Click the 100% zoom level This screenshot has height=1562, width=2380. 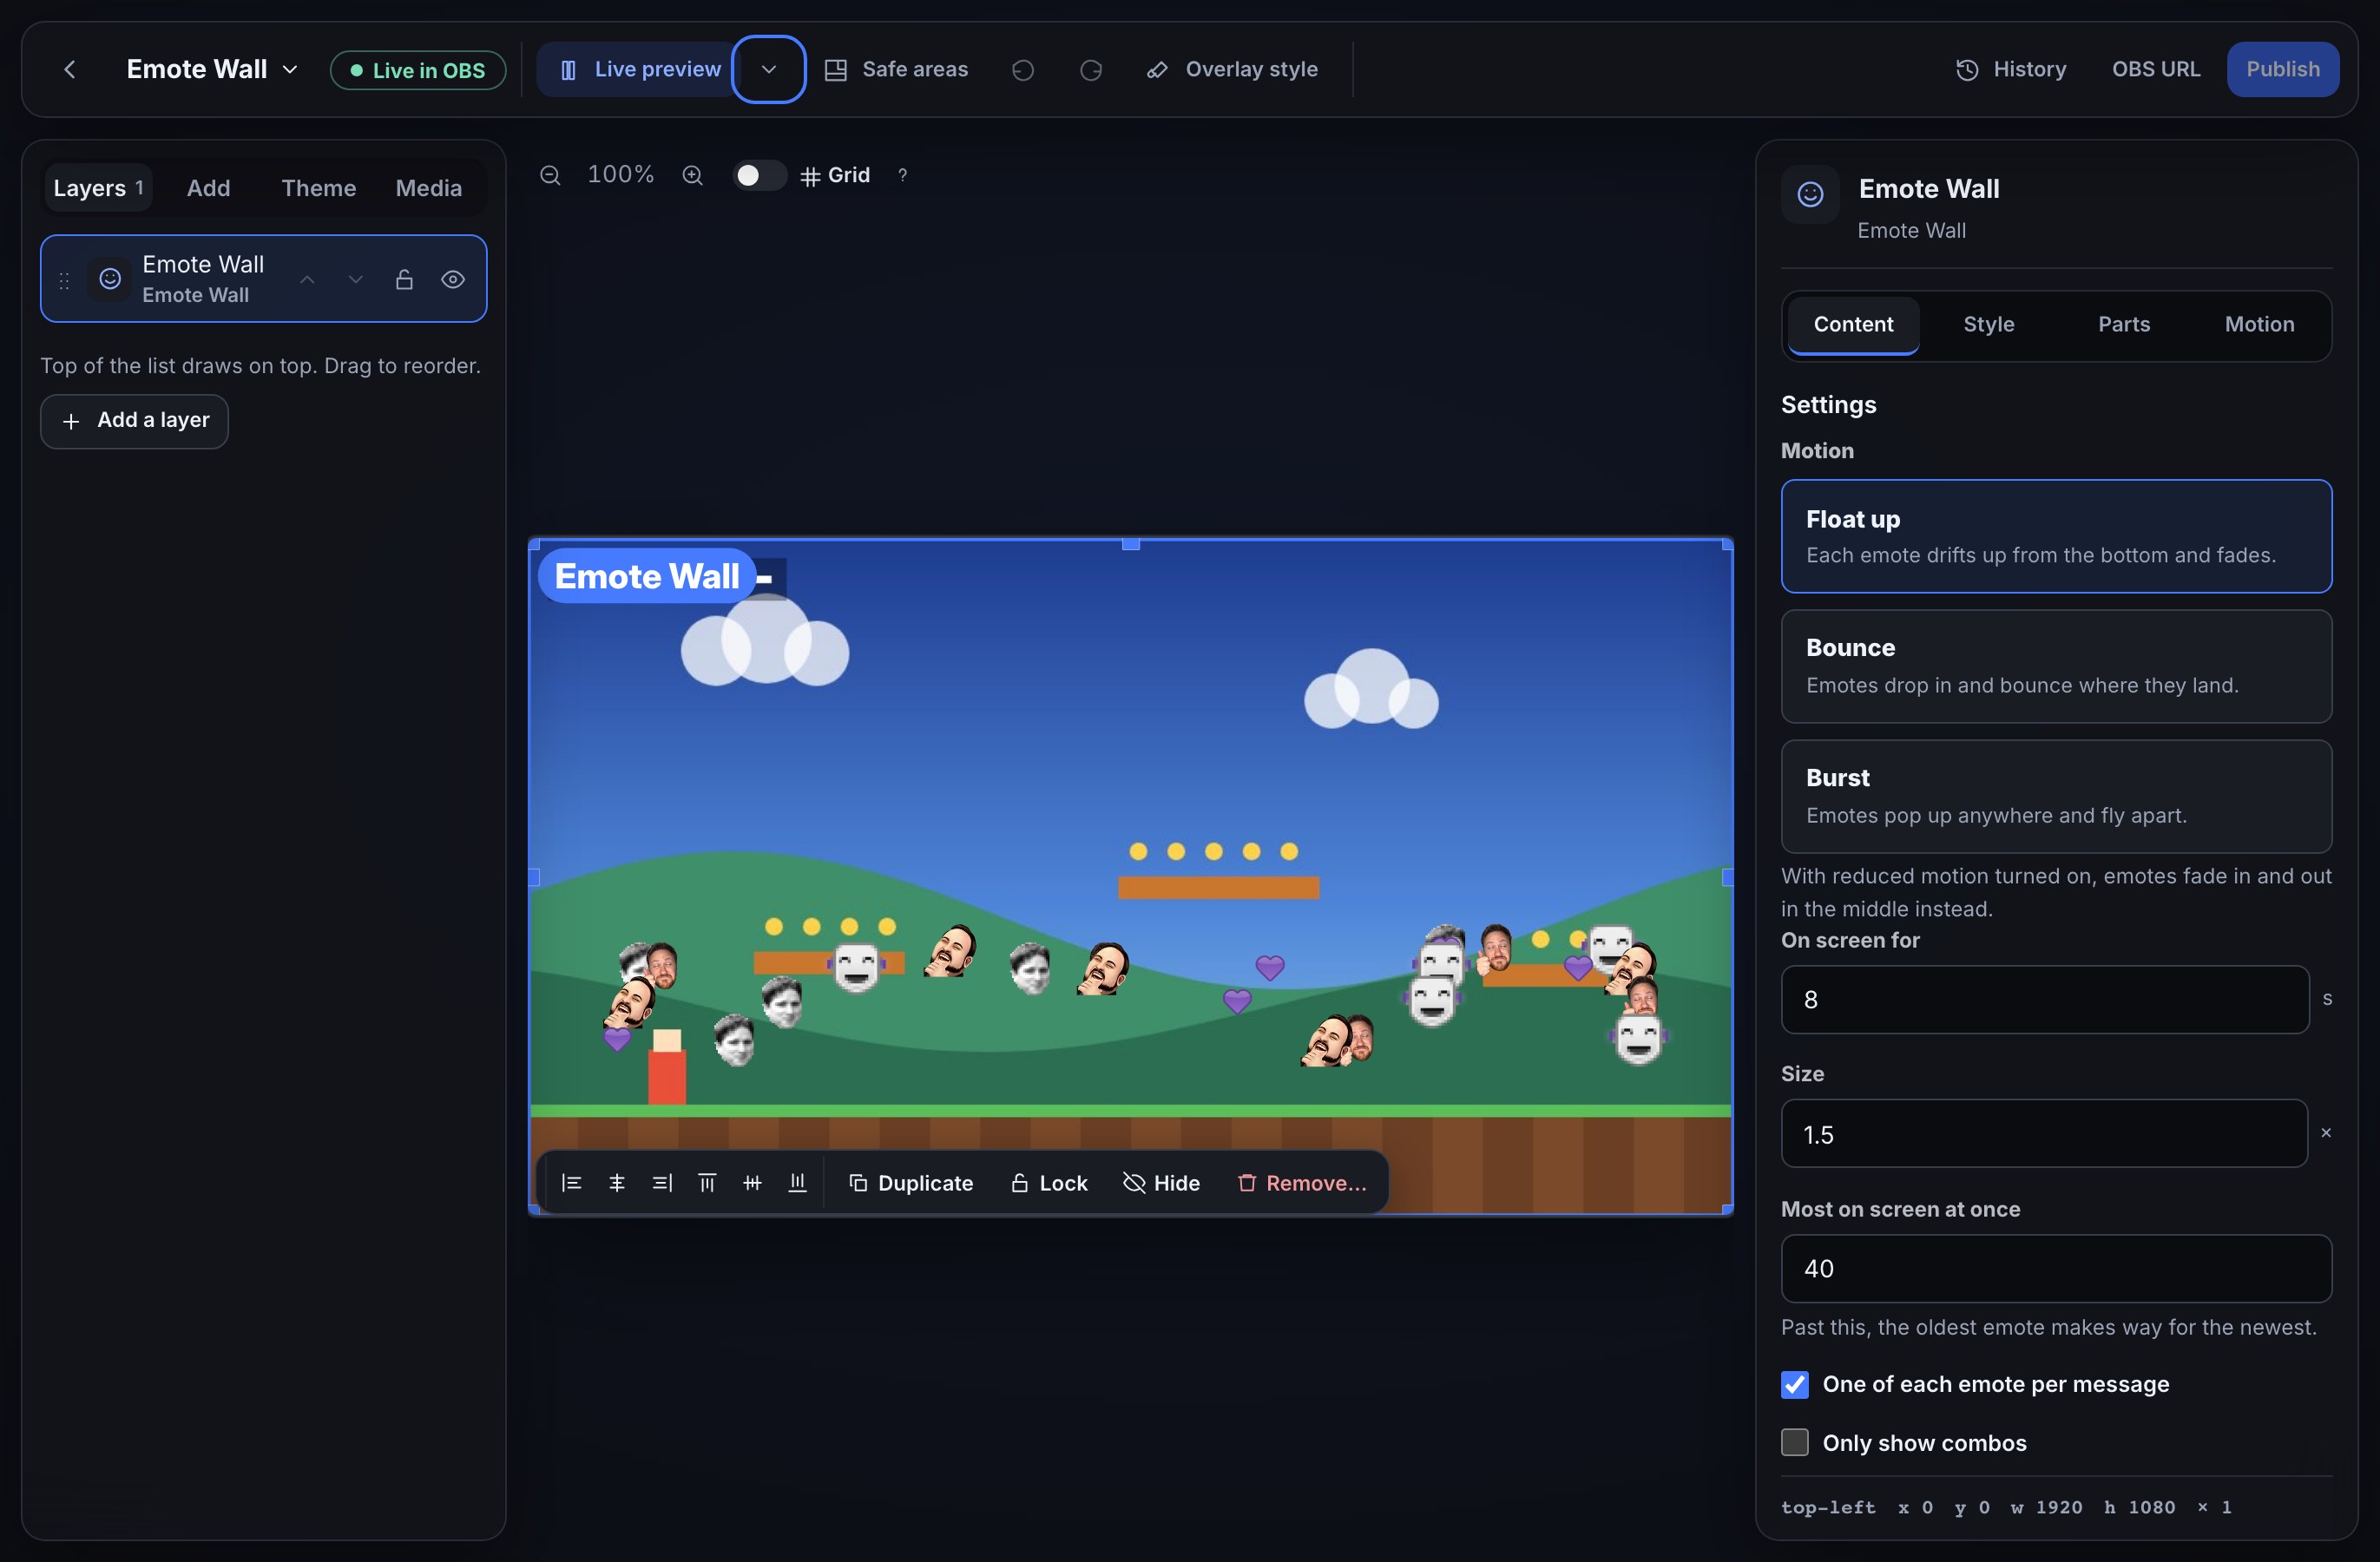pos(620,175)
